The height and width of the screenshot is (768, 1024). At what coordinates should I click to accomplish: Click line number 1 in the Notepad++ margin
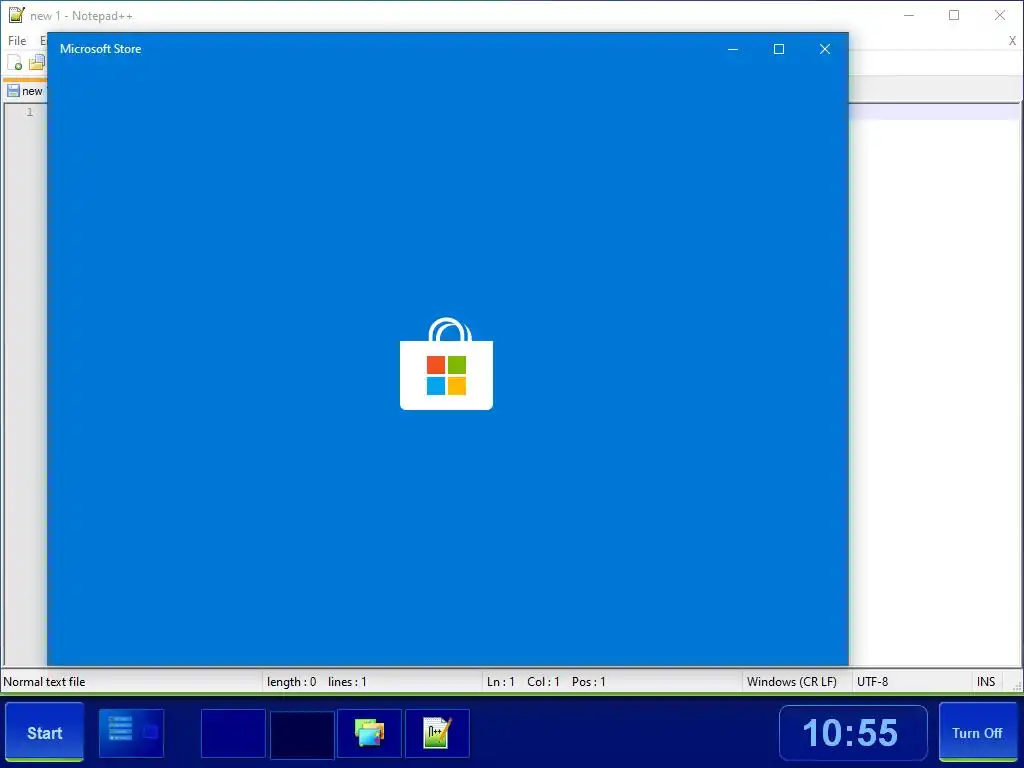pyautogui.click(x=29, y=112)
